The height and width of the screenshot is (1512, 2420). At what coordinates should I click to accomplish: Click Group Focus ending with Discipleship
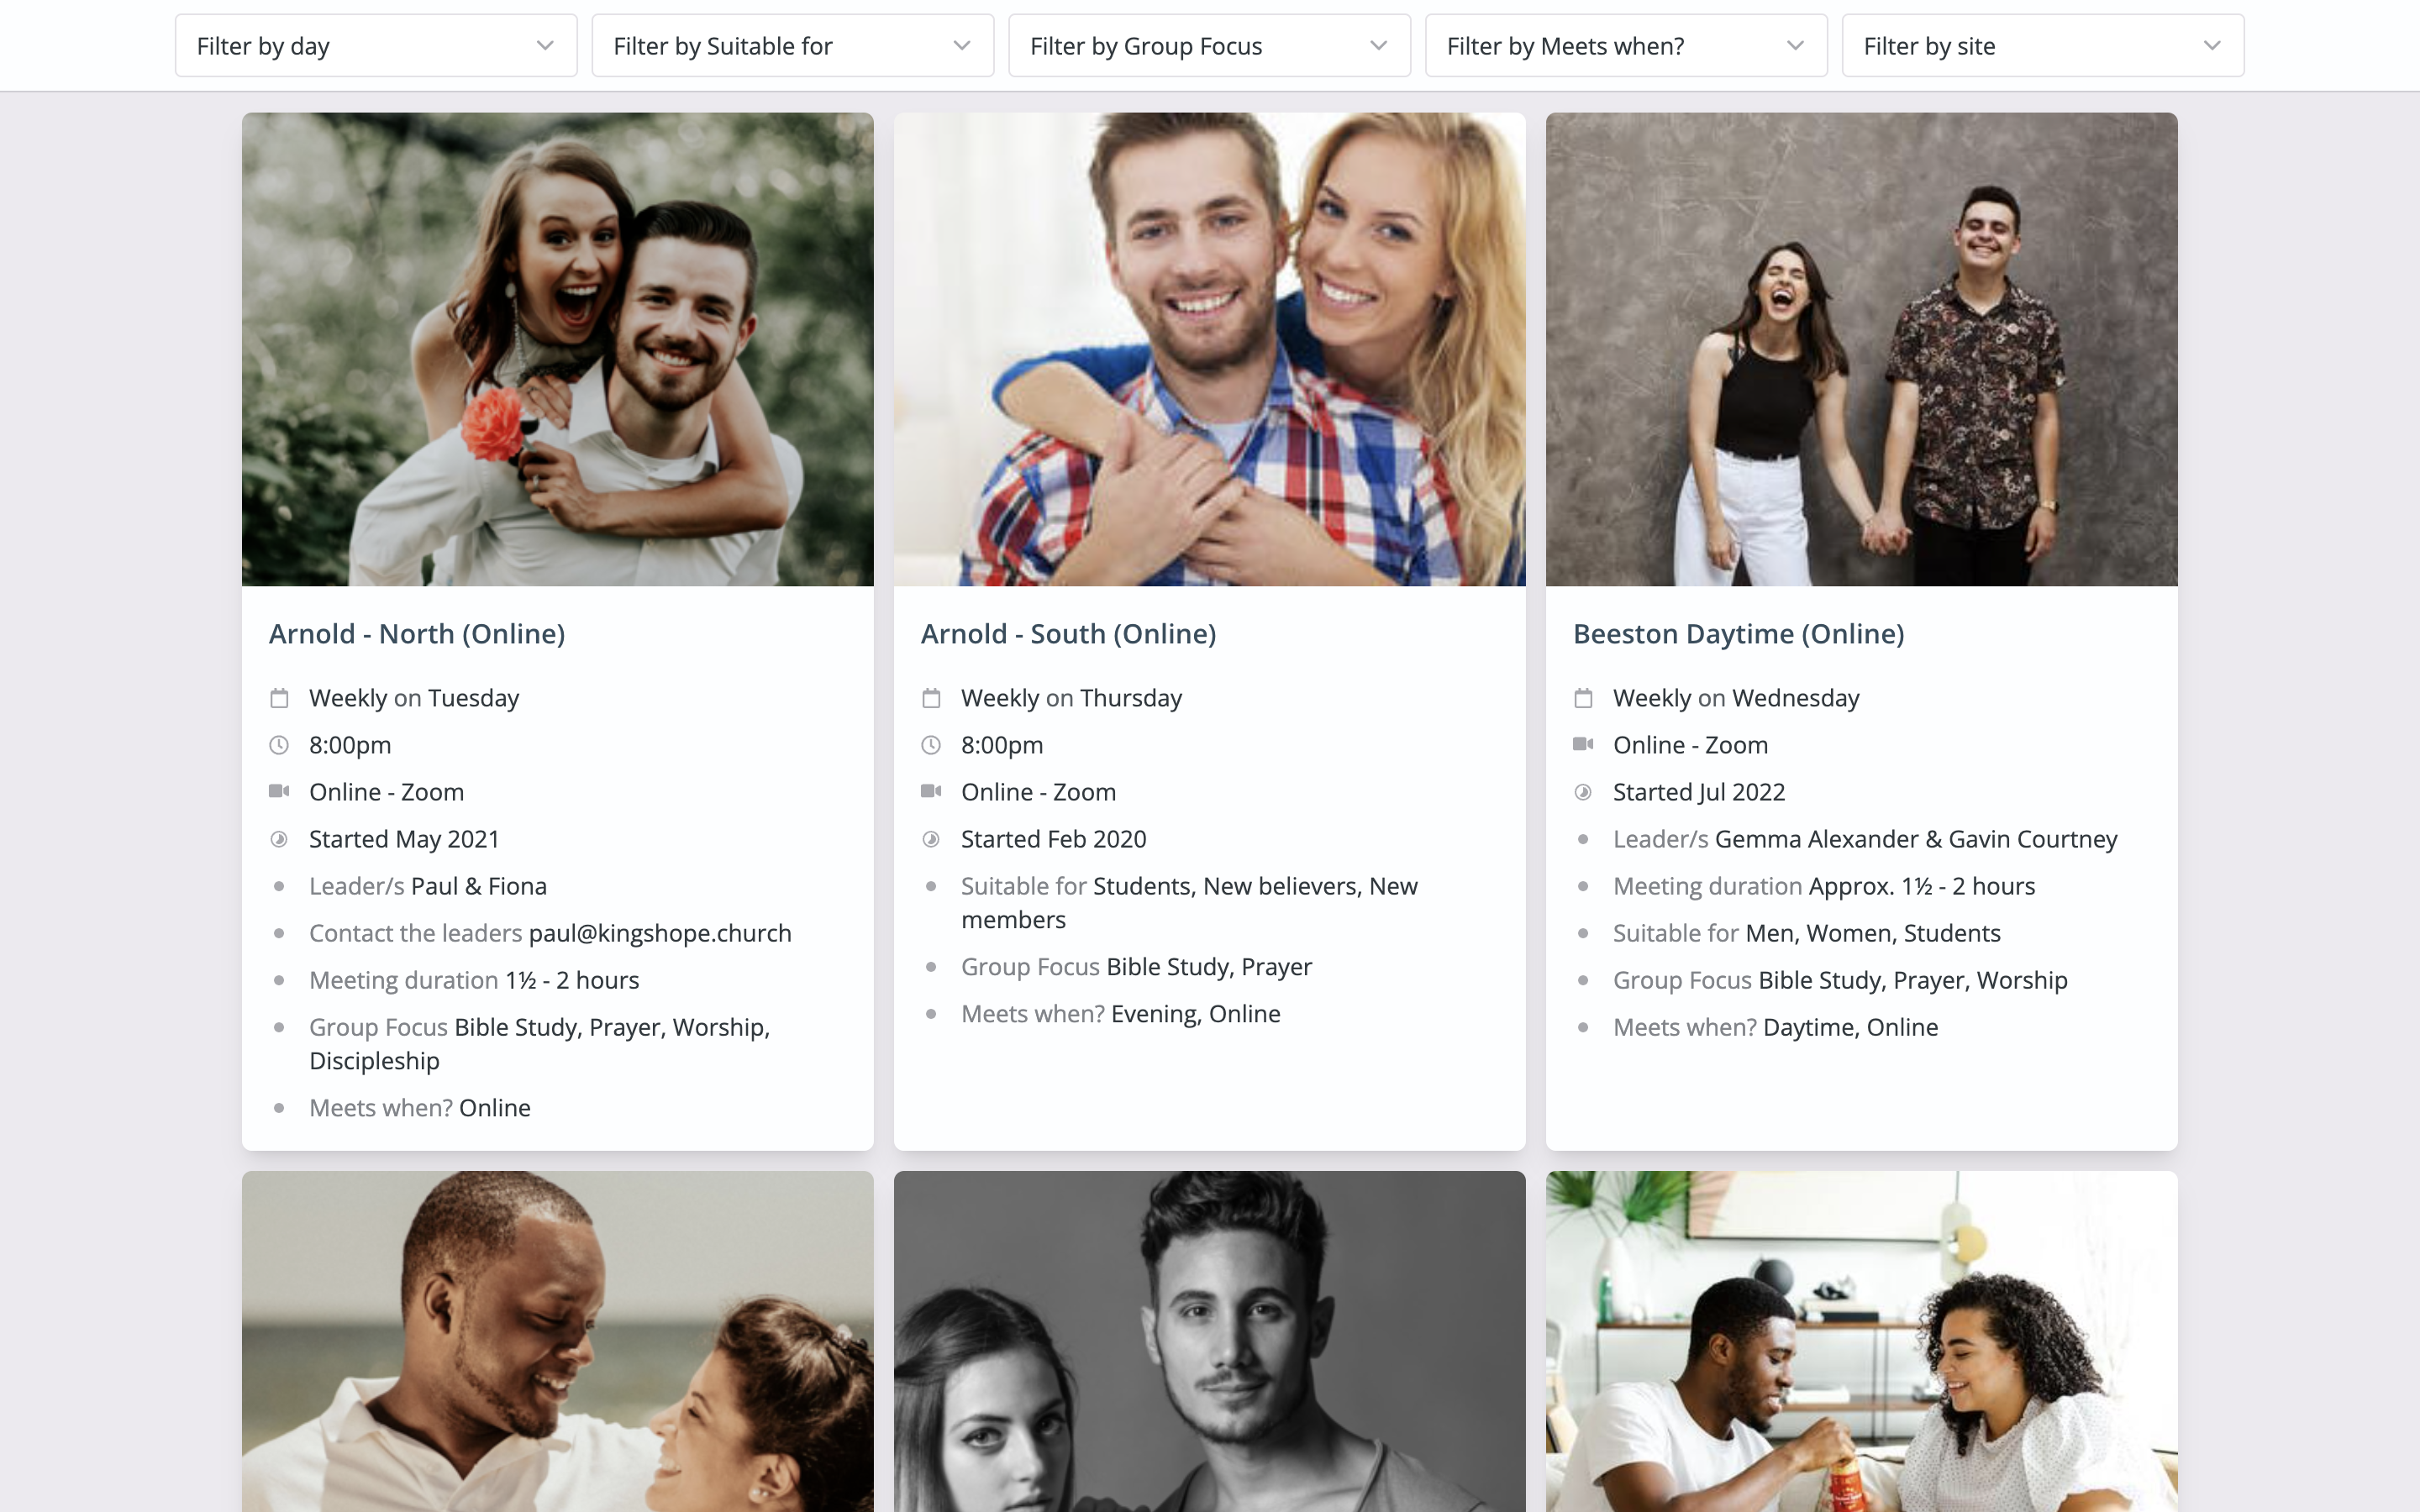click(540, 1044)
